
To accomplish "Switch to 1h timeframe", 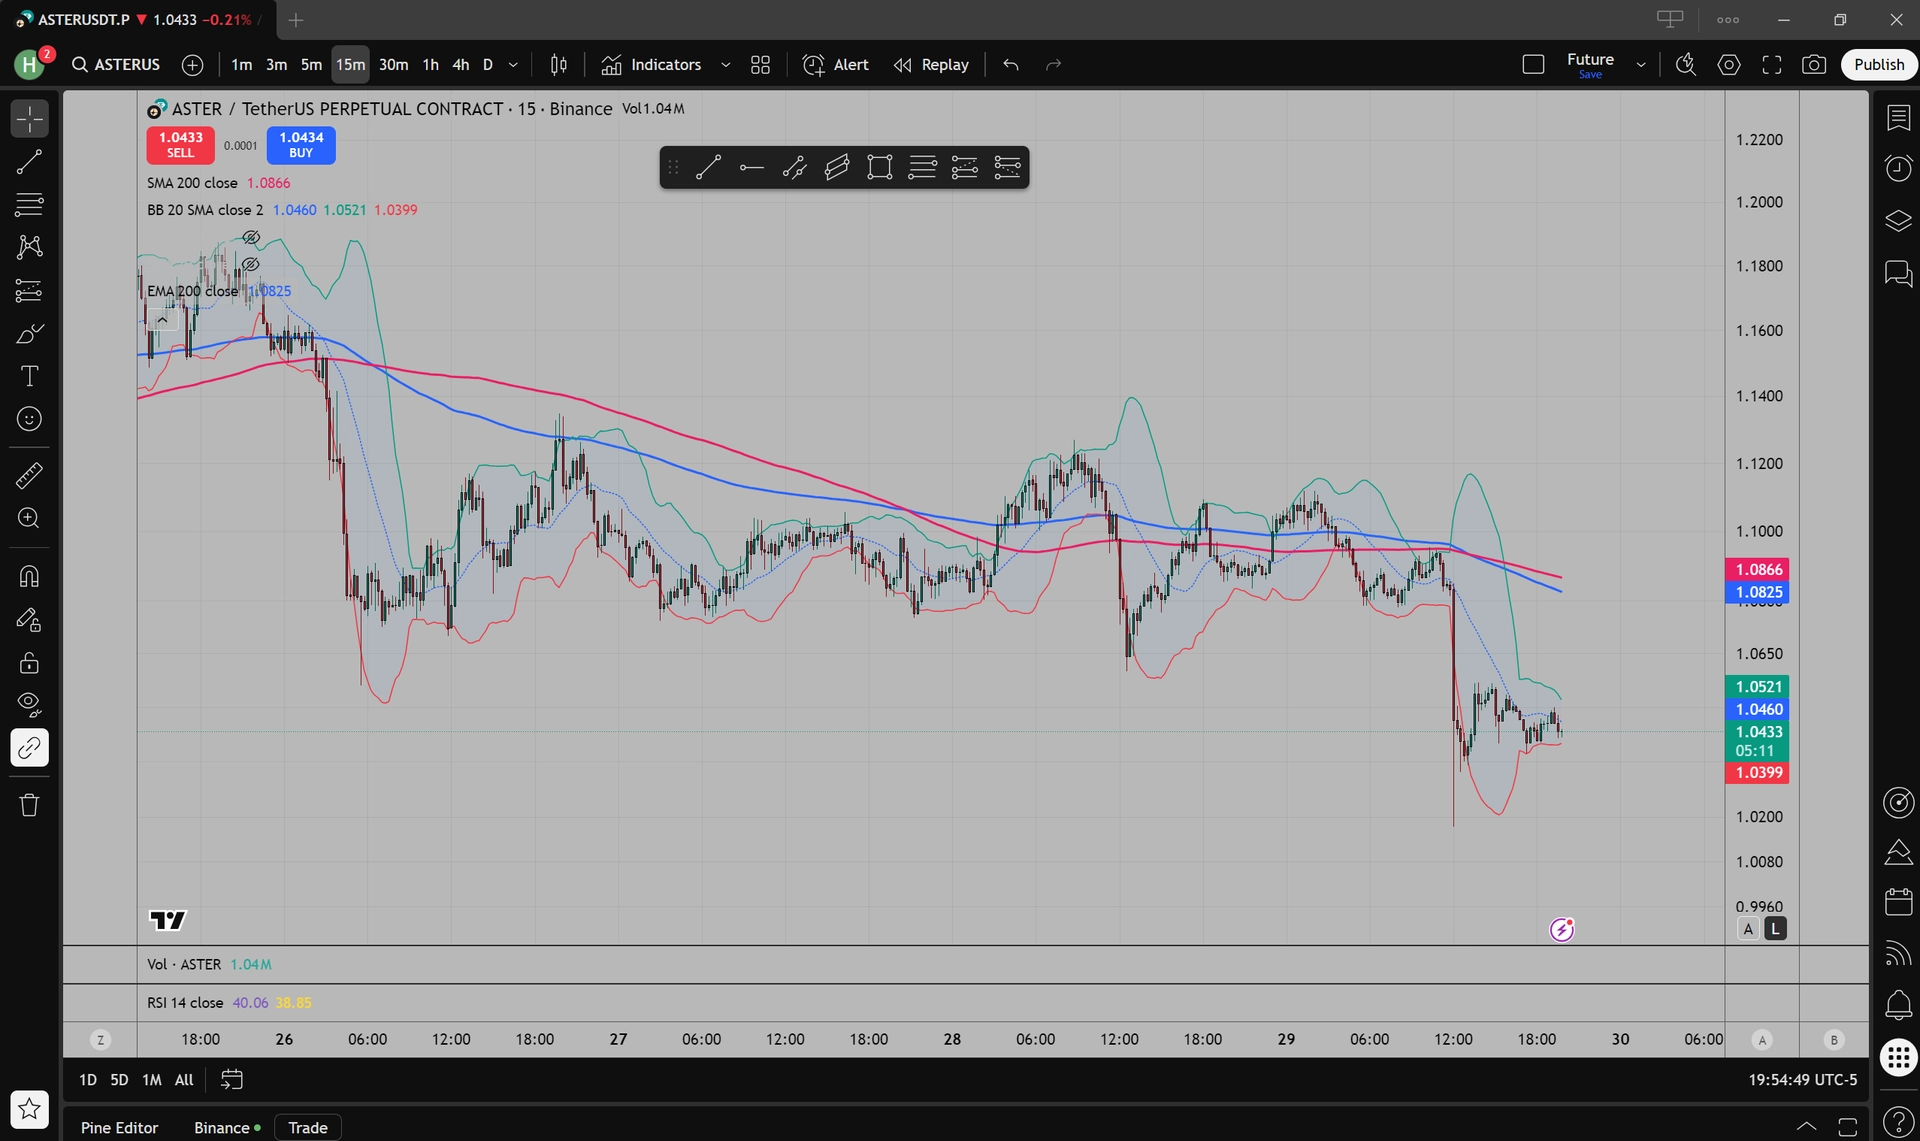I will pyautogui.click(x=430, y=65).
